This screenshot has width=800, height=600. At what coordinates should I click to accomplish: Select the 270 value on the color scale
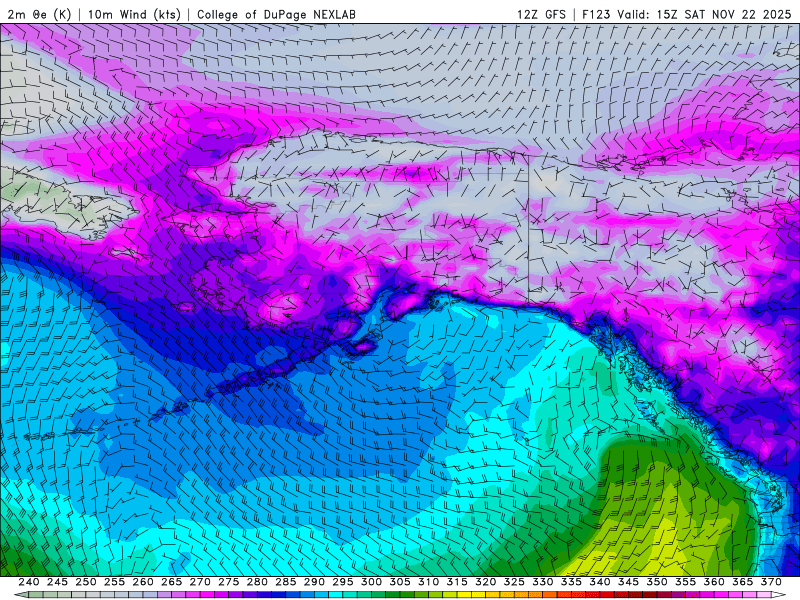pyautogui.click(x=200, y=582)
